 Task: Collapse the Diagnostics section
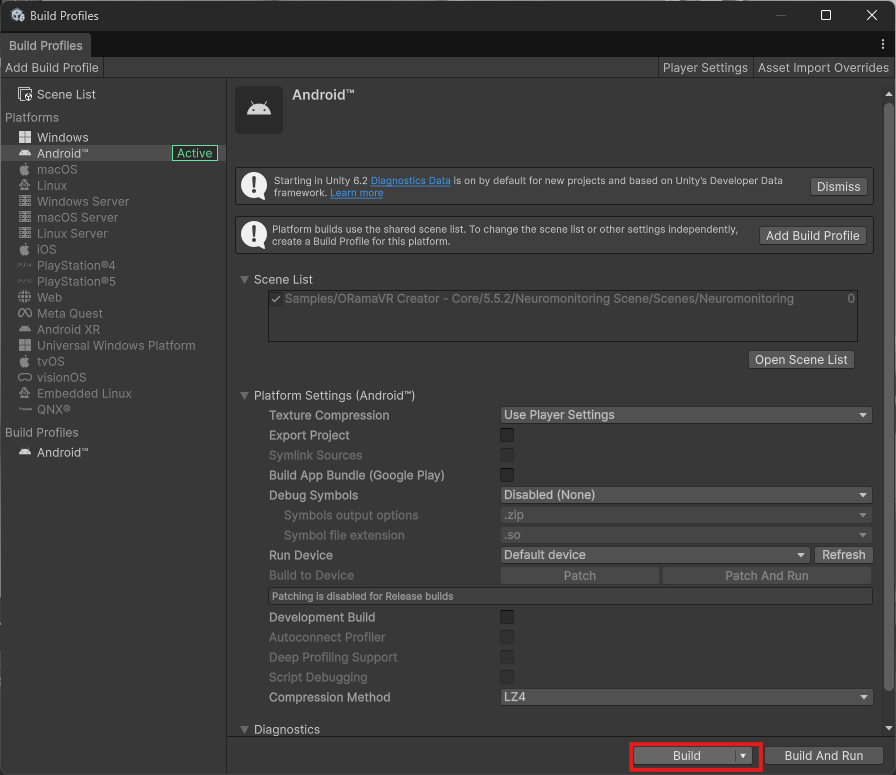pos(245,729)
